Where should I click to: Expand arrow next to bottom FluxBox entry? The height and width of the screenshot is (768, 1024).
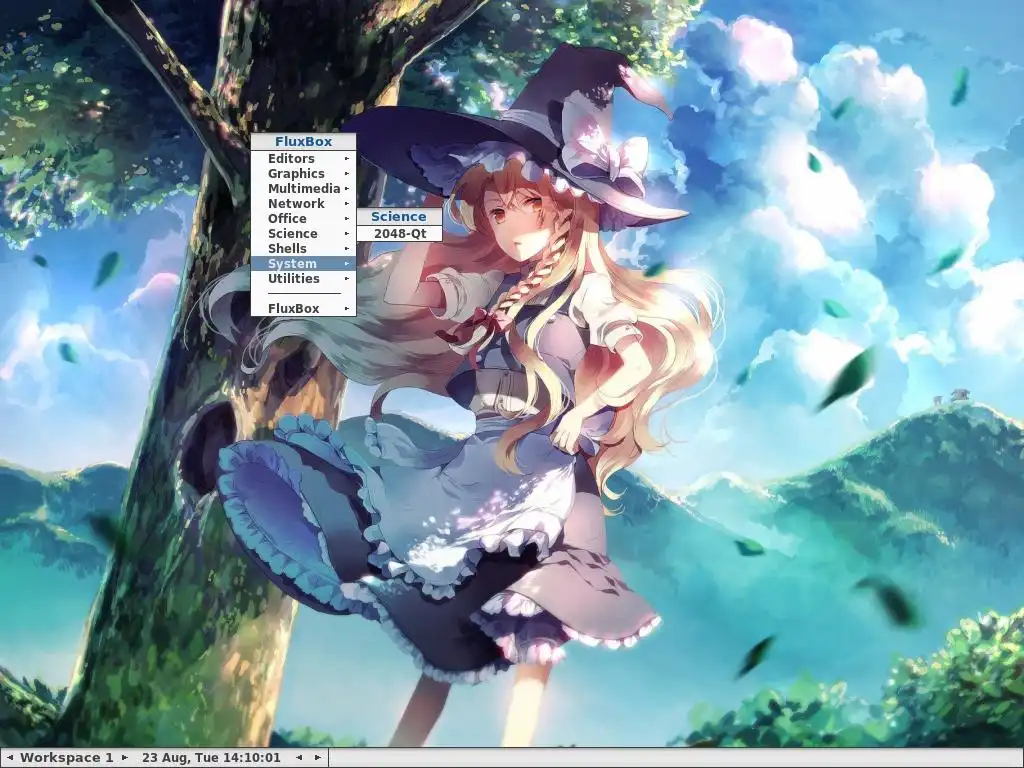click(347, 309)
